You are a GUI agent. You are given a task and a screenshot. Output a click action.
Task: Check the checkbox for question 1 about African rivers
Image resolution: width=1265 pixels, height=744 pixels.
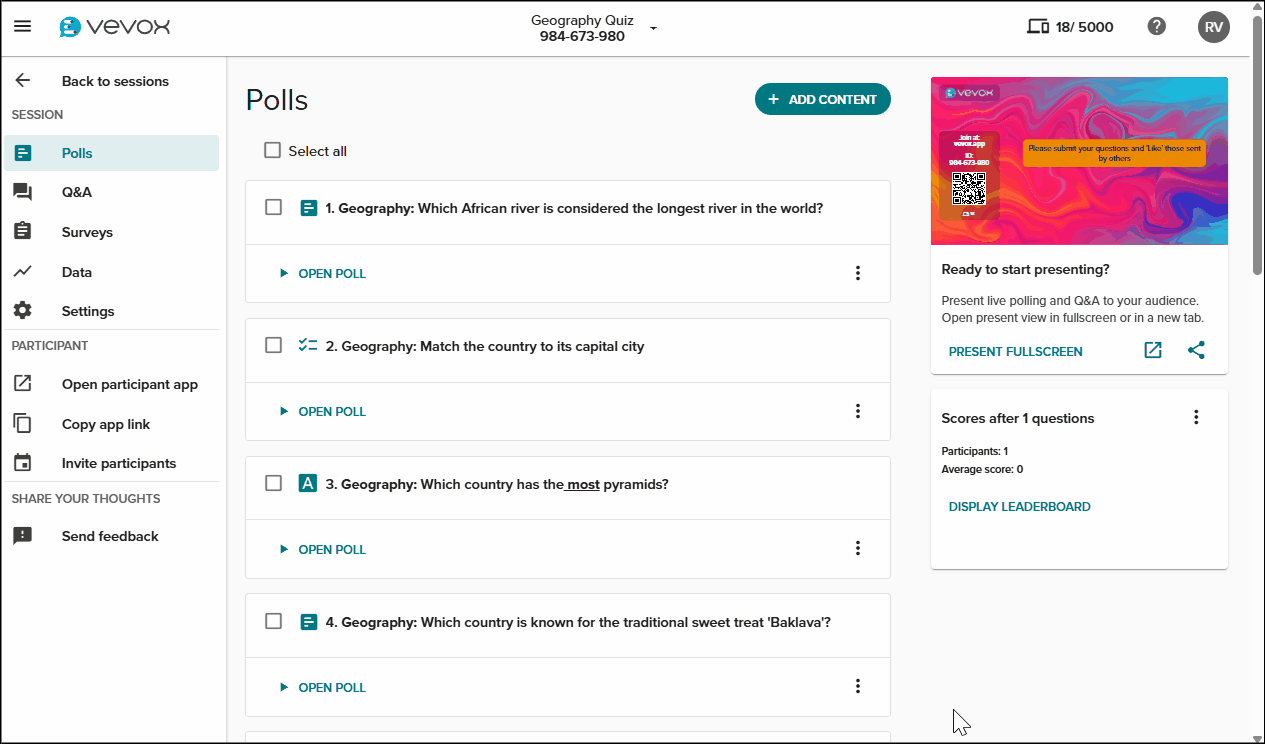pos(273,207)
